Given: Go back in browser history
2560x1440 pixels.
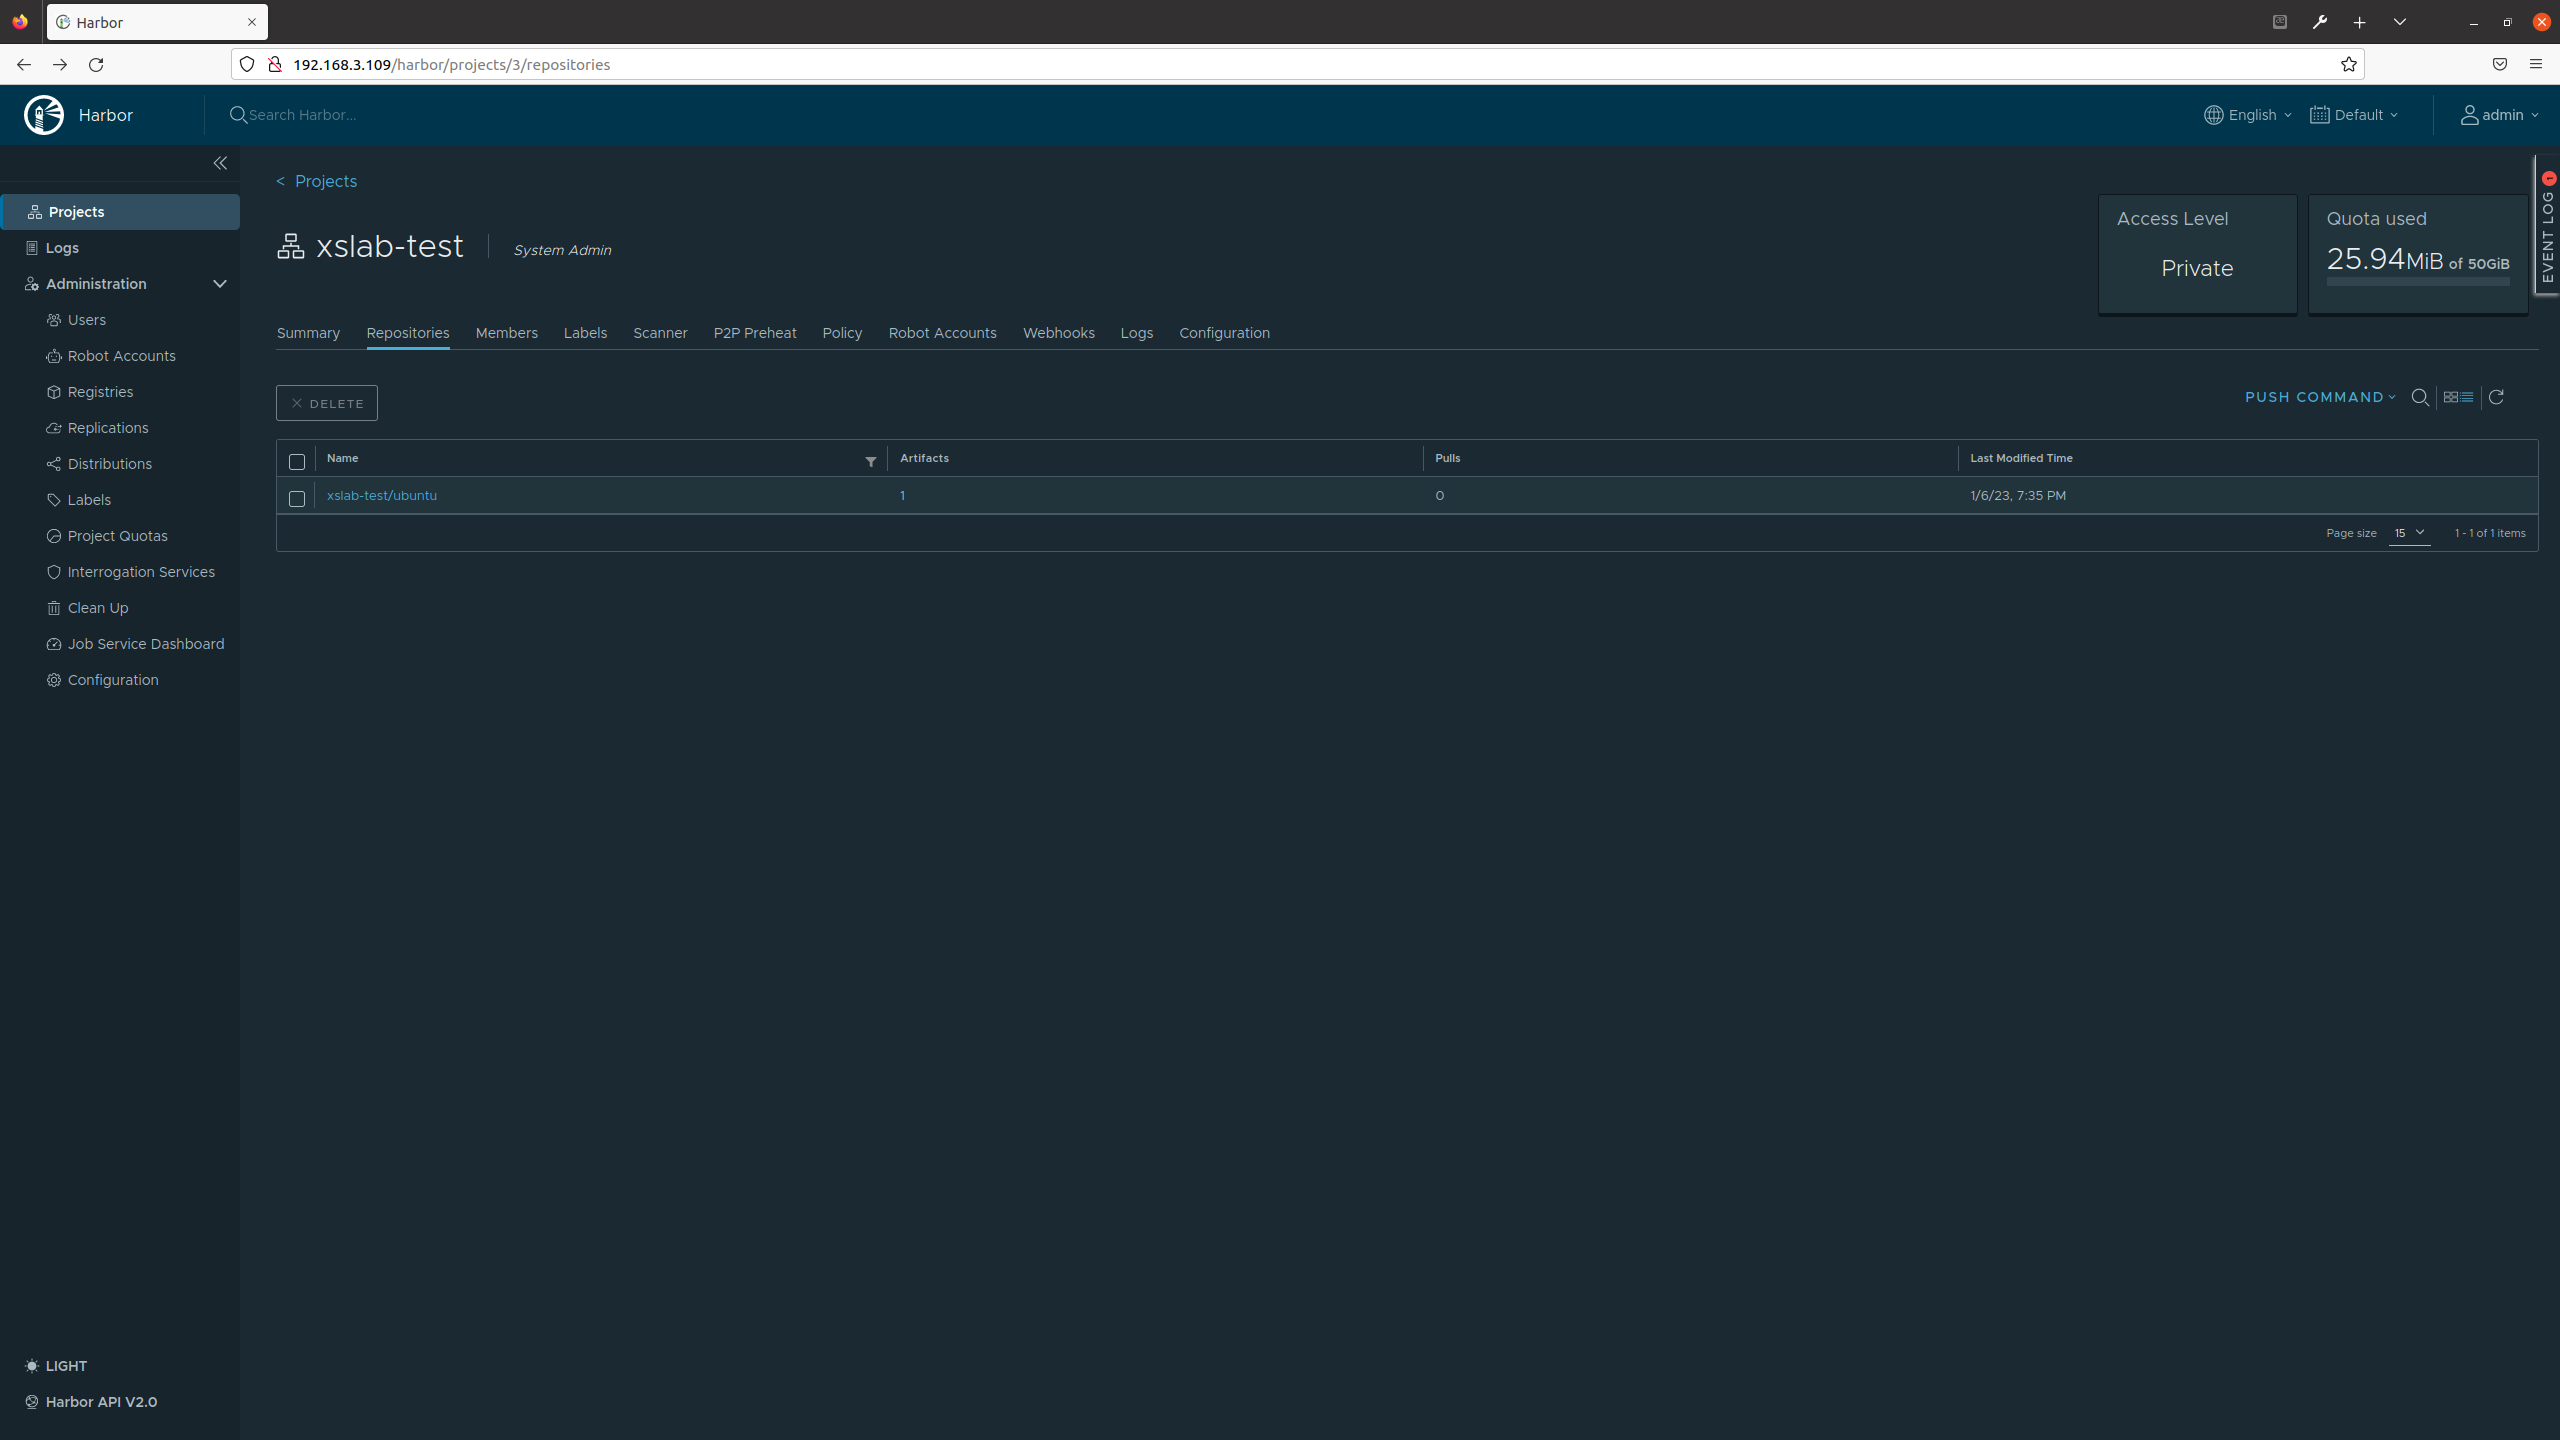Looking at the screenshot, I should click(24, 65).
